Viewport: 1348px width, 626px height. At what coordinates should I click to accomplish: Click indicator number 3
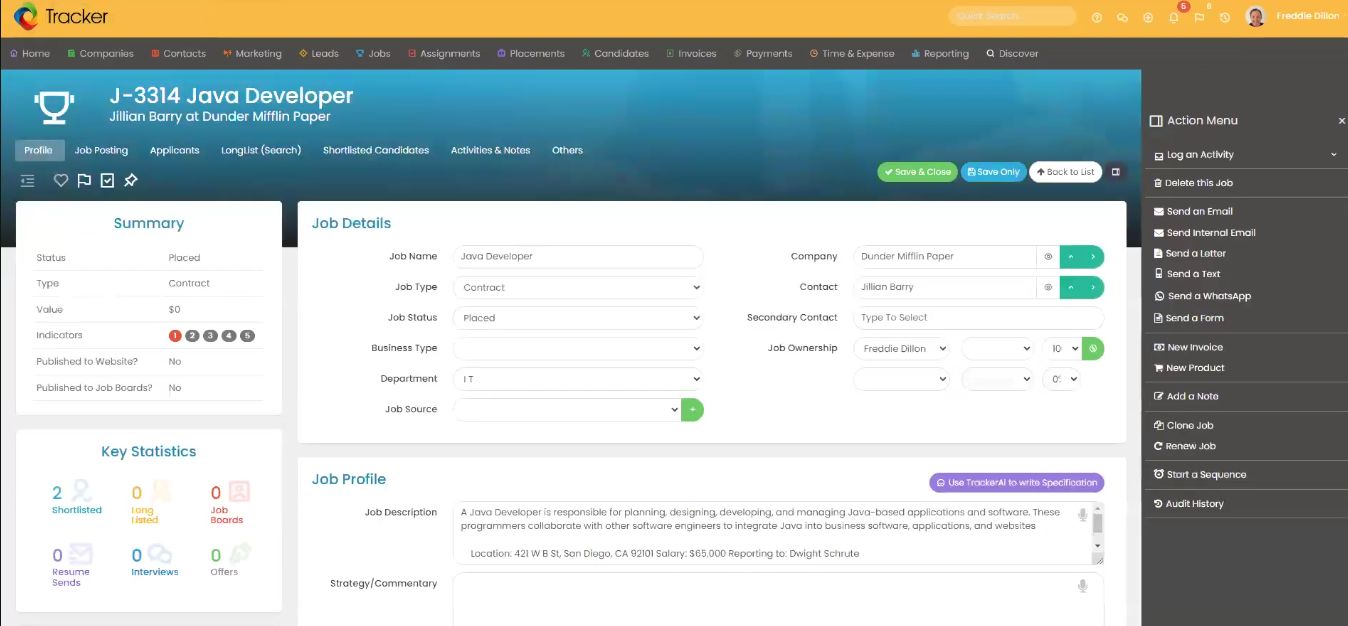pyautogui.click(x=211, y=336)
